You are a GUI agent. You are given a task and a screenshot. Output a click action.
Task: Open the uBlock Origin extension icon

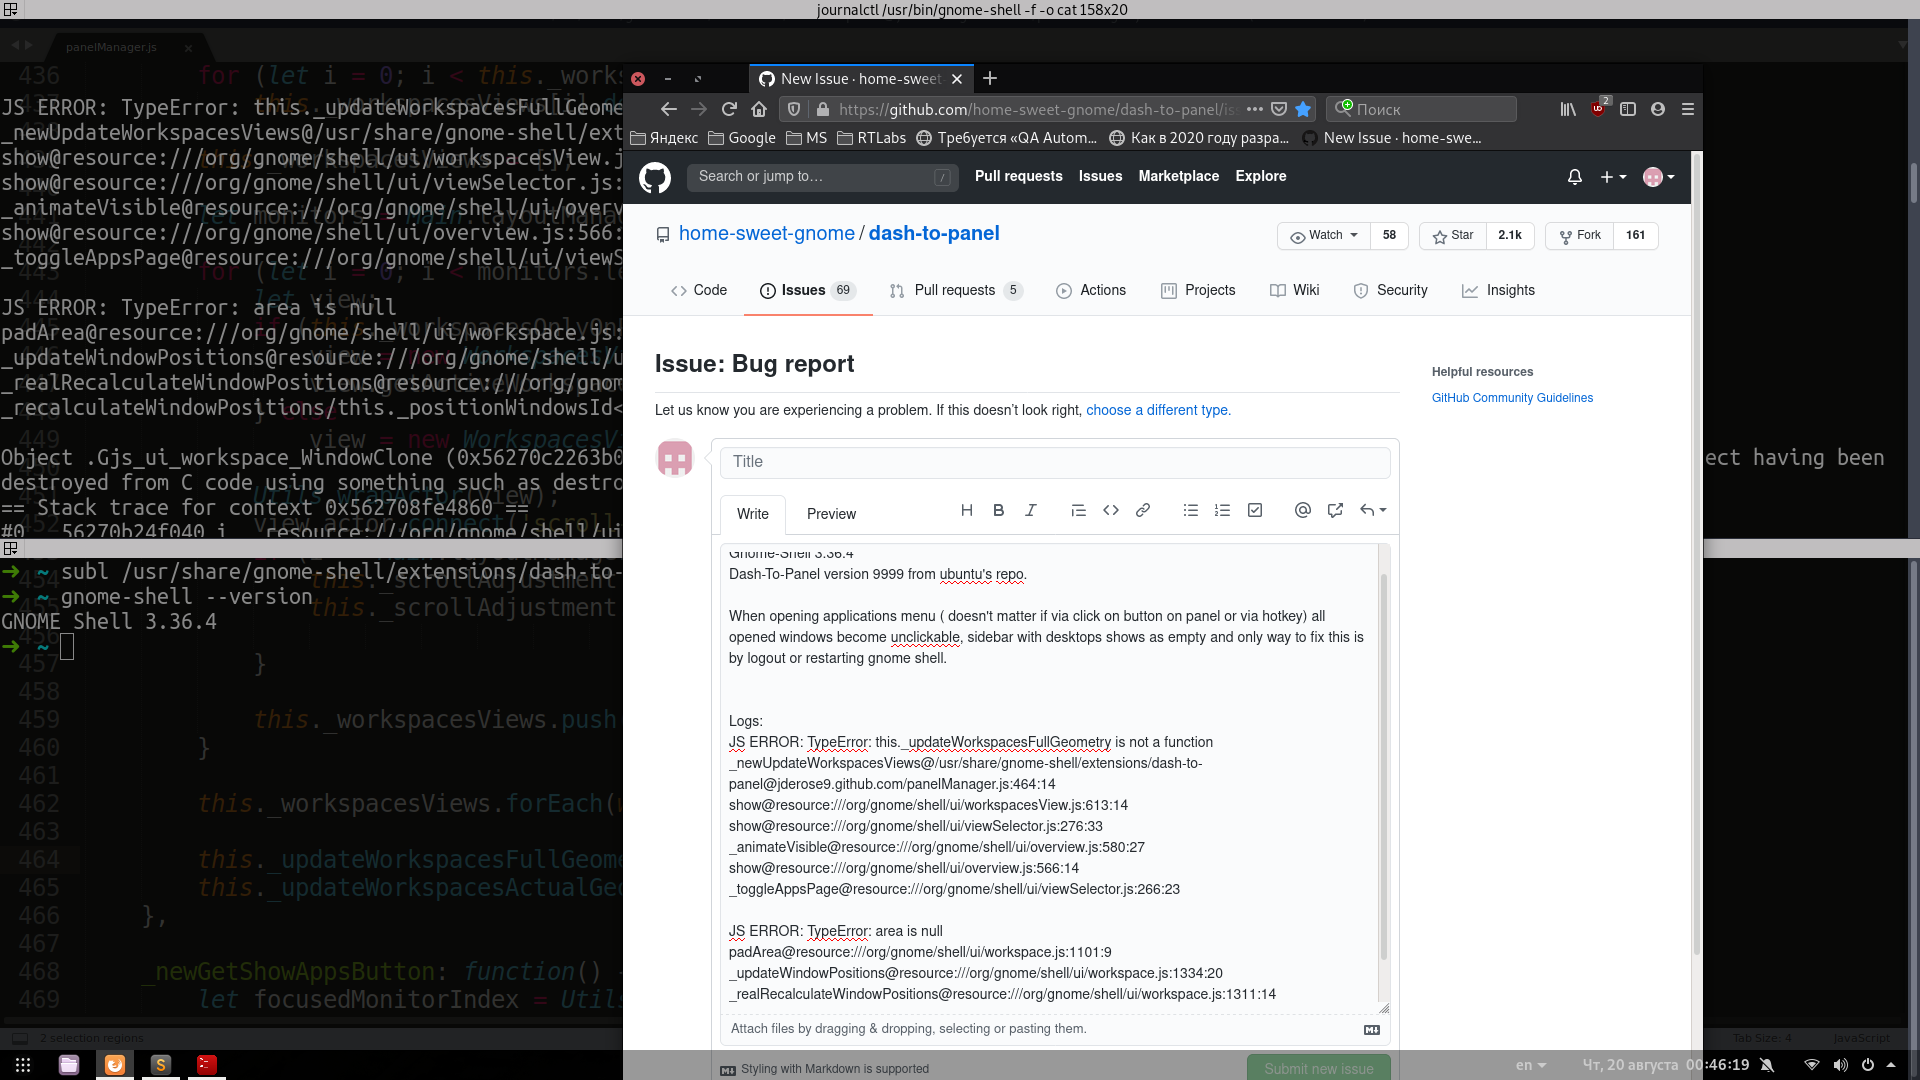coord(1598,108)
